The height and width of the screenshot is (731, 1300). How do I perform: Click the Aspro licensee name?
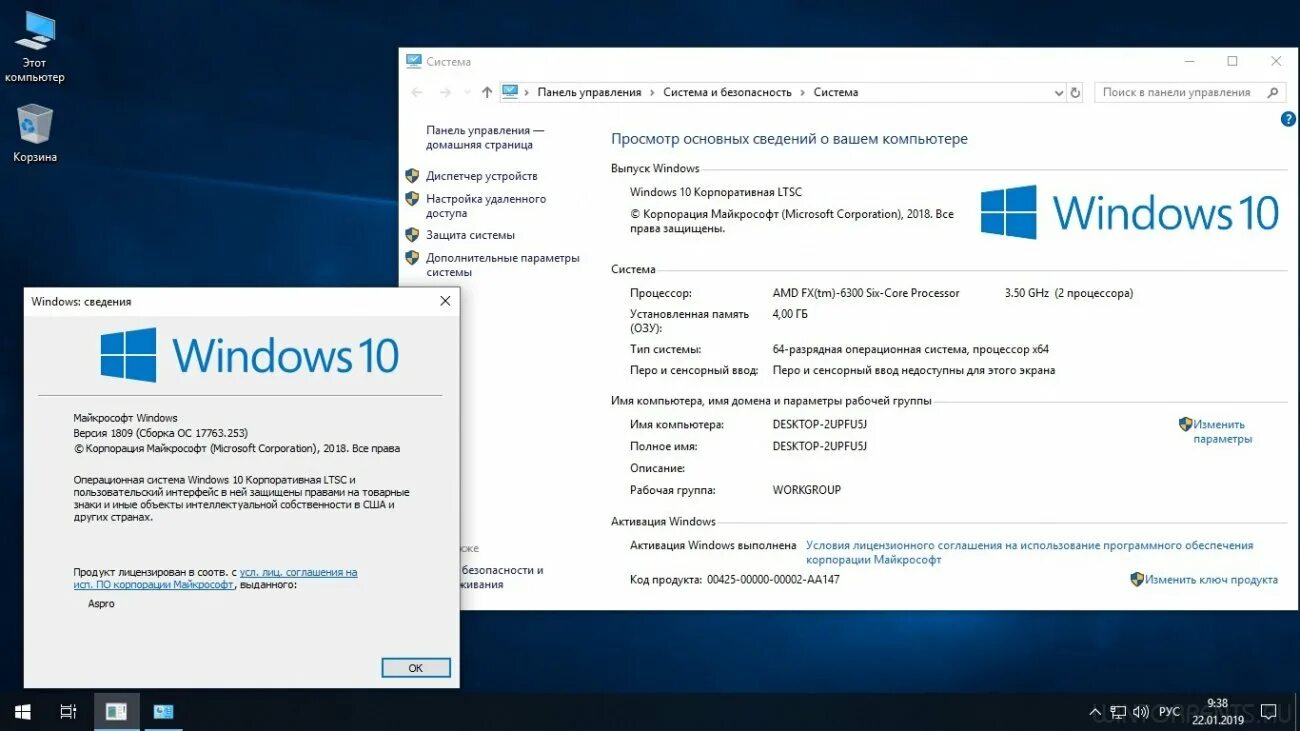coord(101,604)
